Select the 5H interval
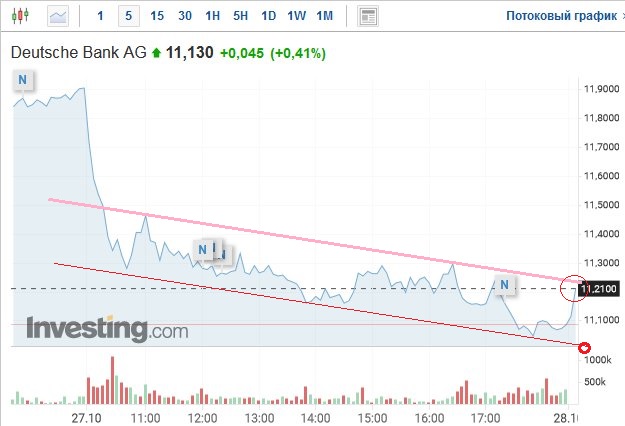625x426 pixels. [x=240, y=16]
